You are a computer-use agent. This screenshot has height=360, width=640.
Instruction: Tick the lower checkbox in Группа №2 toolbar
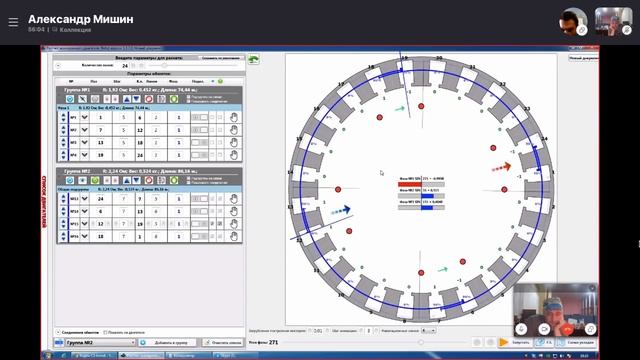[x=189, y=182]
